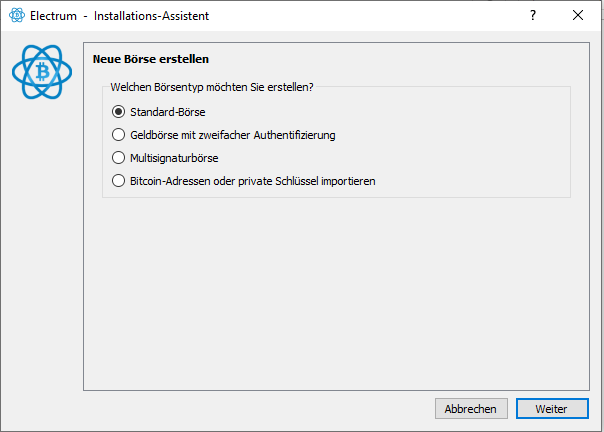The height and width of the screenshot is (432, 604).
Task: Continue with the Weiter button
Action: 552,408
